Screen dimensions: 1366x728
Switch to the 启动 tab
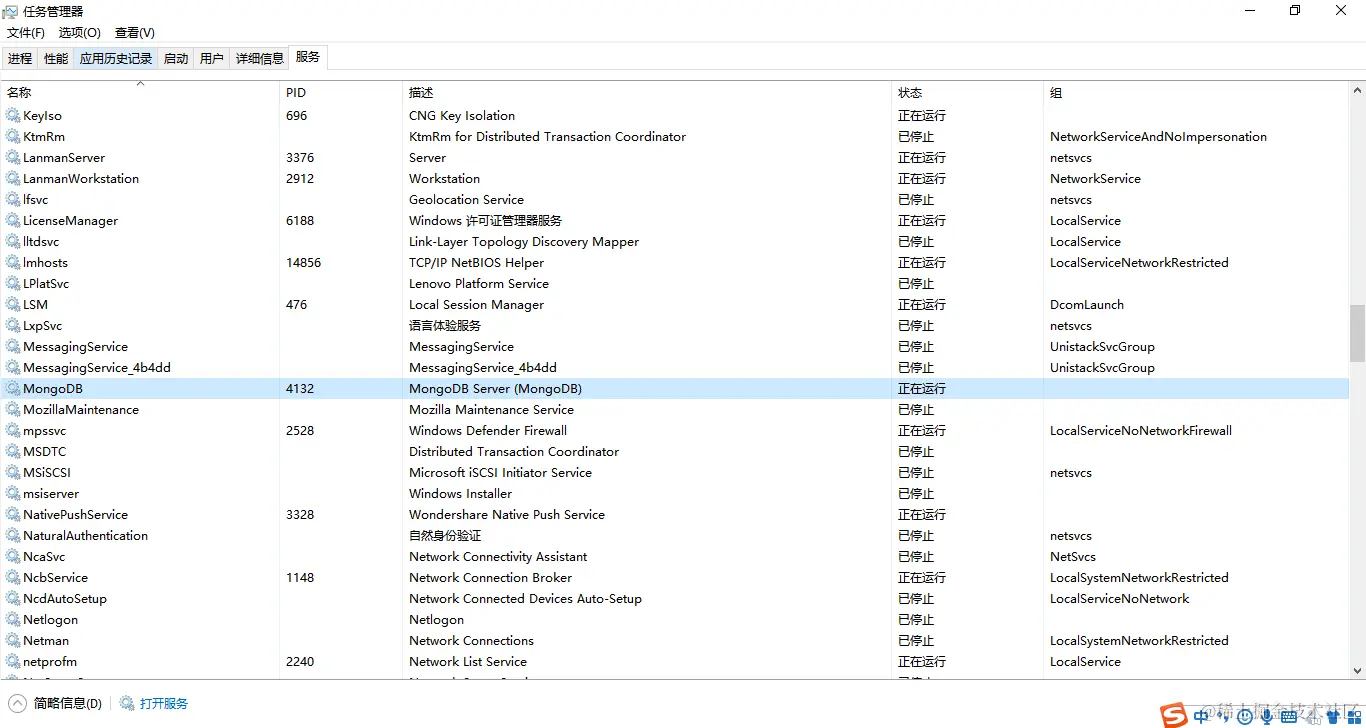[x=176, y=59]
